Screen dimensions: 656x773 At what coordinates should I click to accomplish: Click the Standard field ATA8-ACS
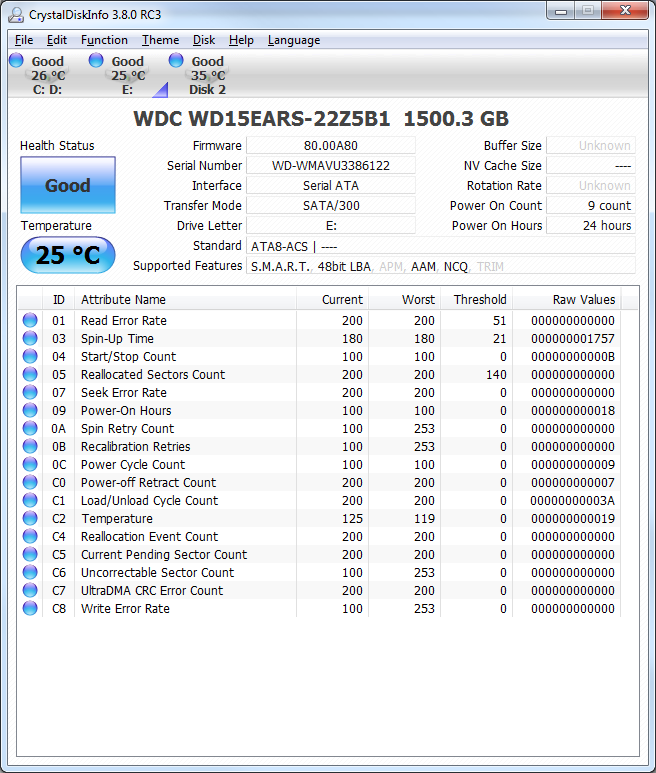point(441,246)
